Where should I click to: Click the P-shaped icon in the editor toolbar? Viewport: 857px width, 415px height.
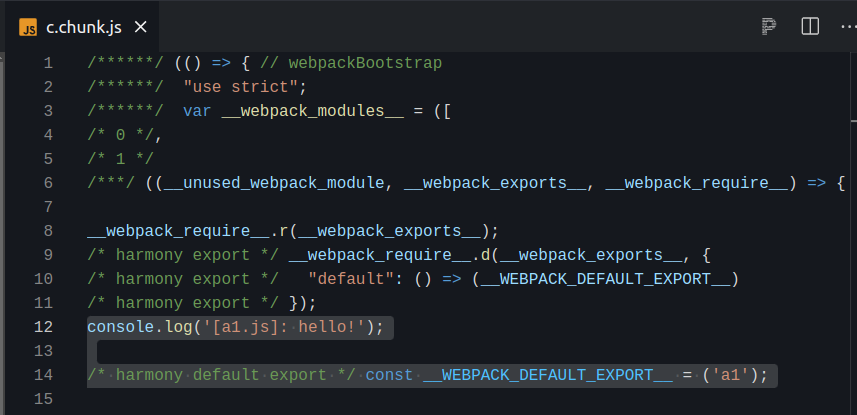[x=769, y=26]
